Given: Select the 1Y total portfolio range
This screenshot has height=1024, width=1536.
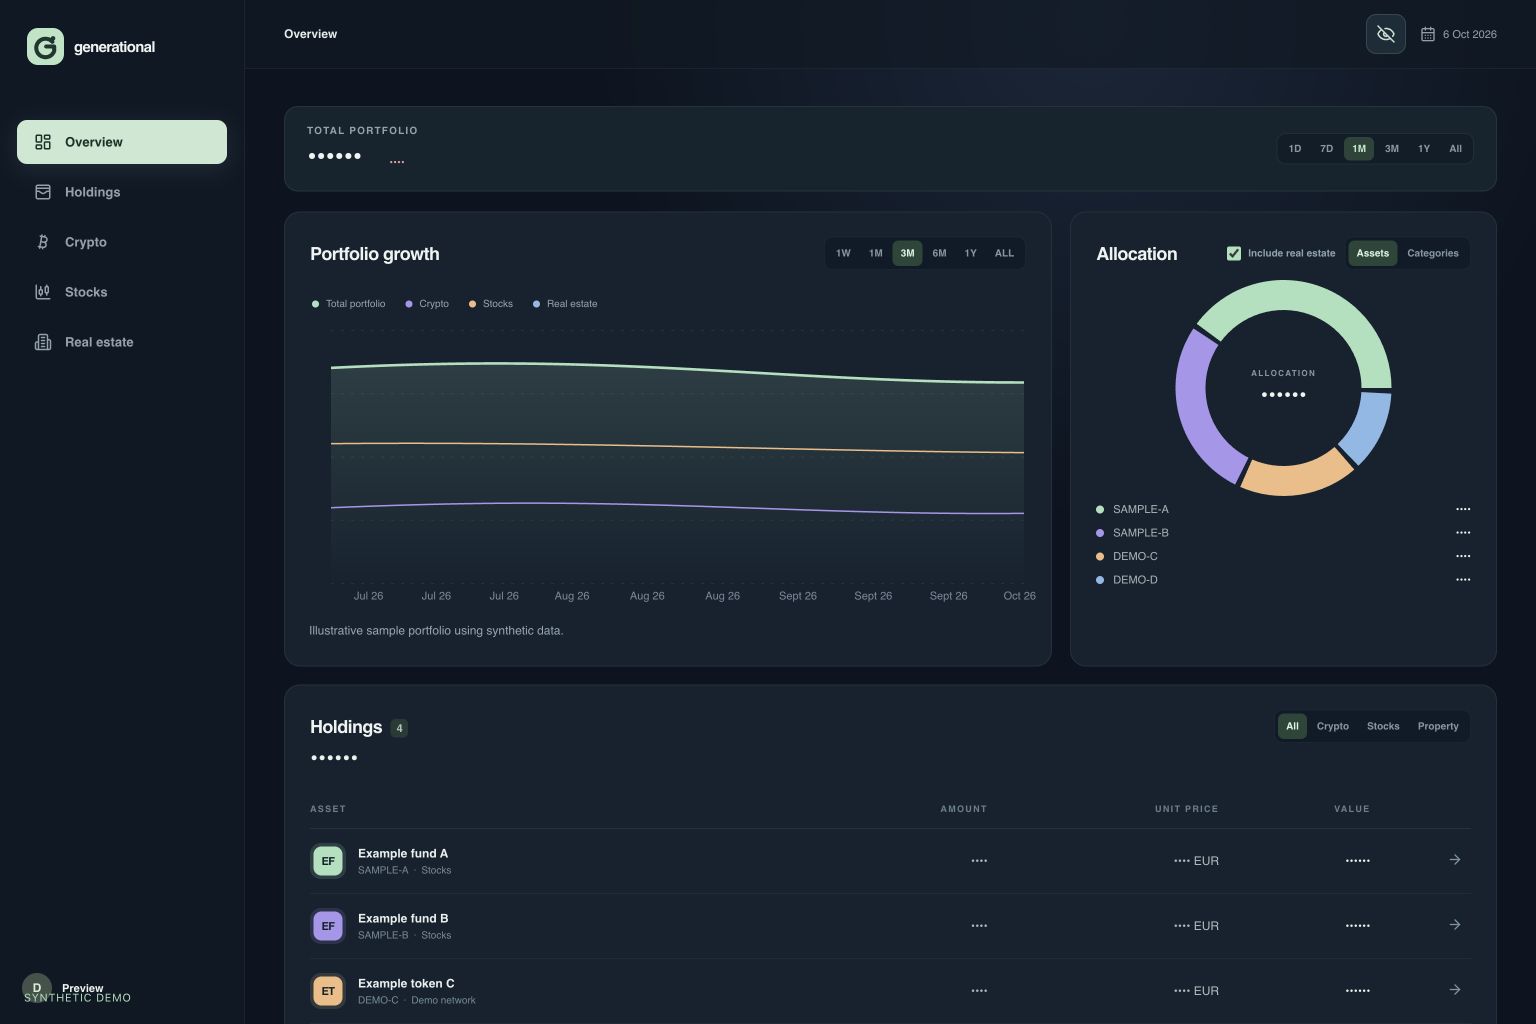Looking at the screenshot, I should pyautogui.click(x=1423, y=149).
